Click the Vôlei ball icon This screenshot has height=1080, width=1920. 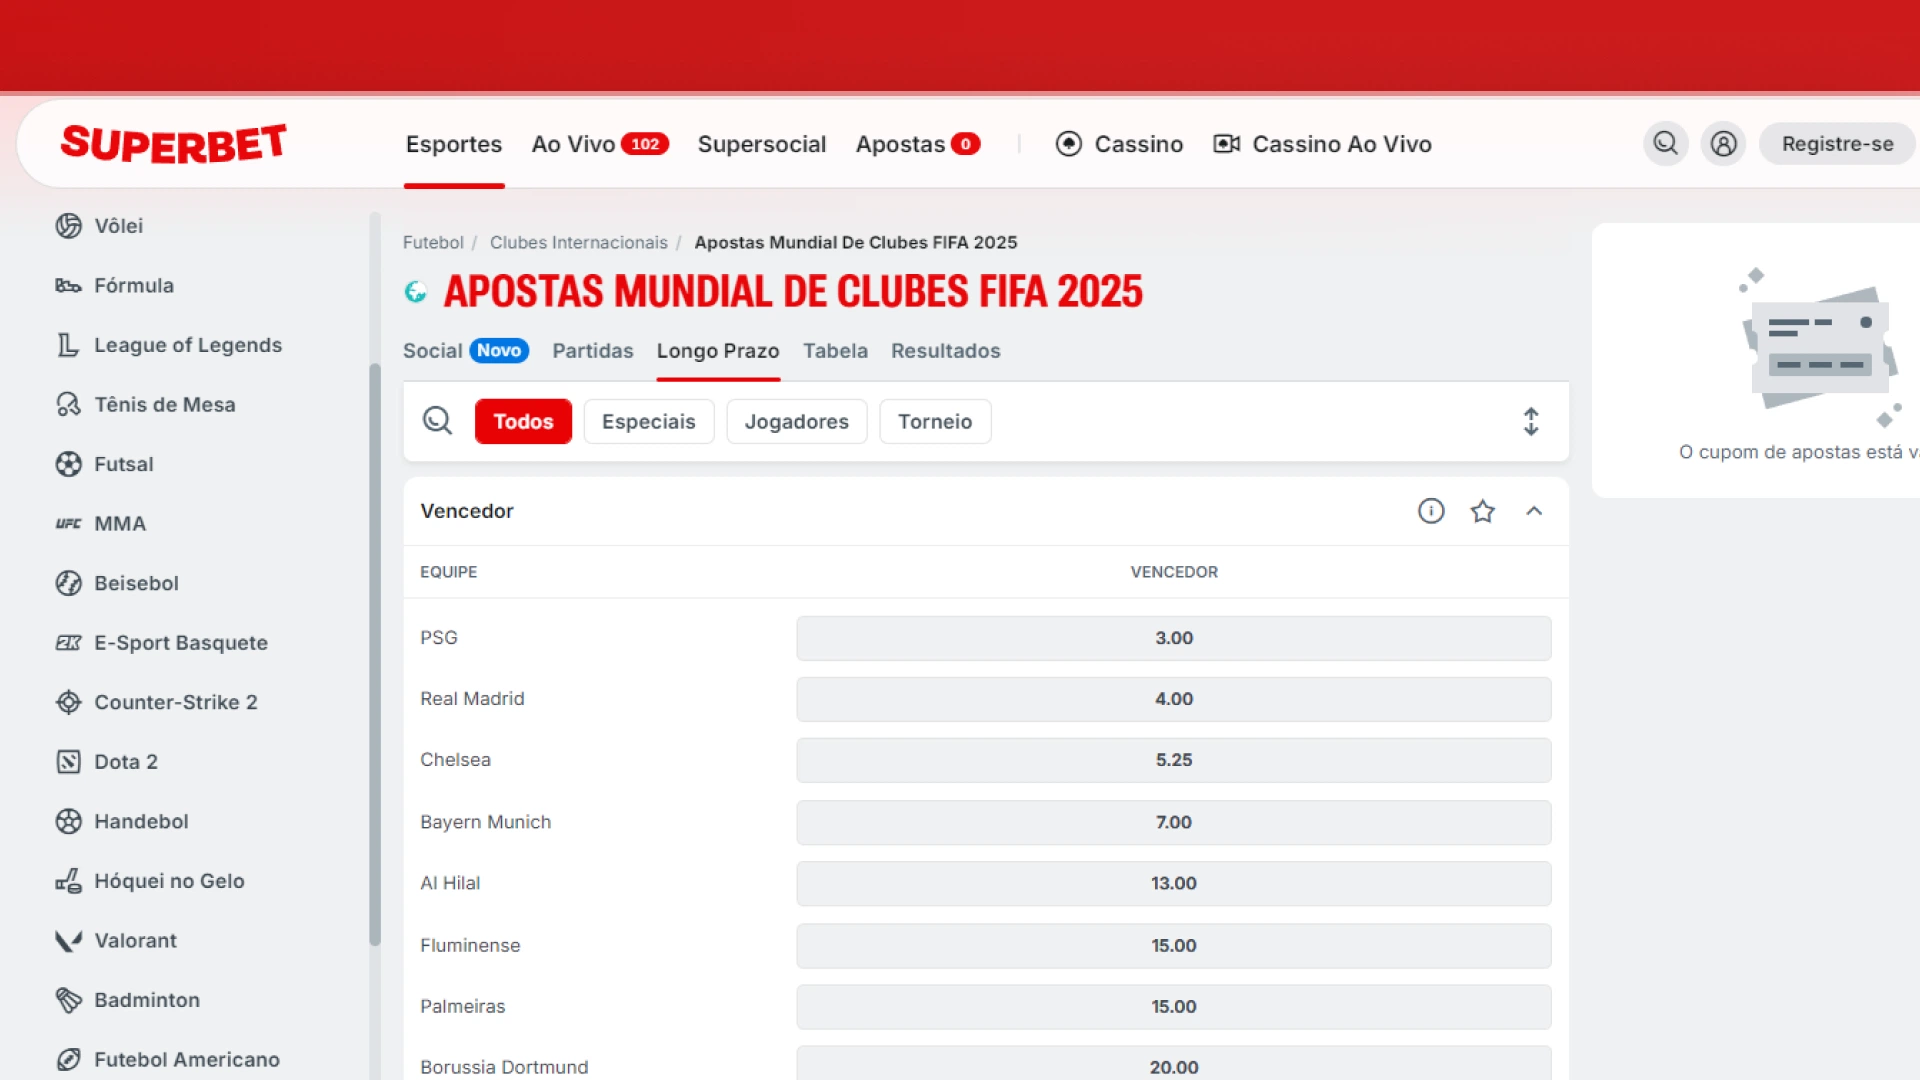[68, 226]
